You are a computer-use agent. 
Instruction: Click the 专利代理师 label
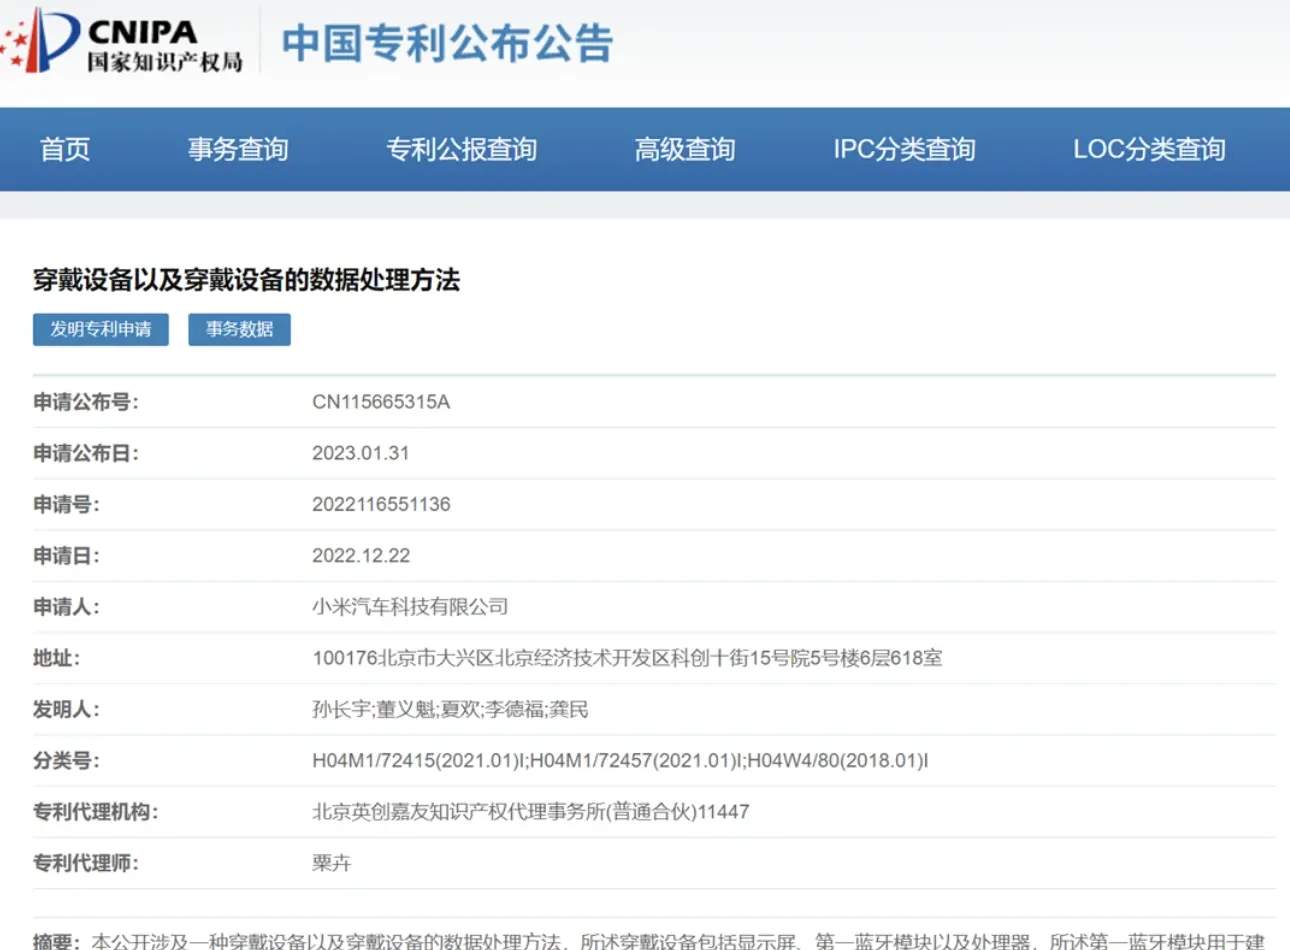[x=86, y=863]
